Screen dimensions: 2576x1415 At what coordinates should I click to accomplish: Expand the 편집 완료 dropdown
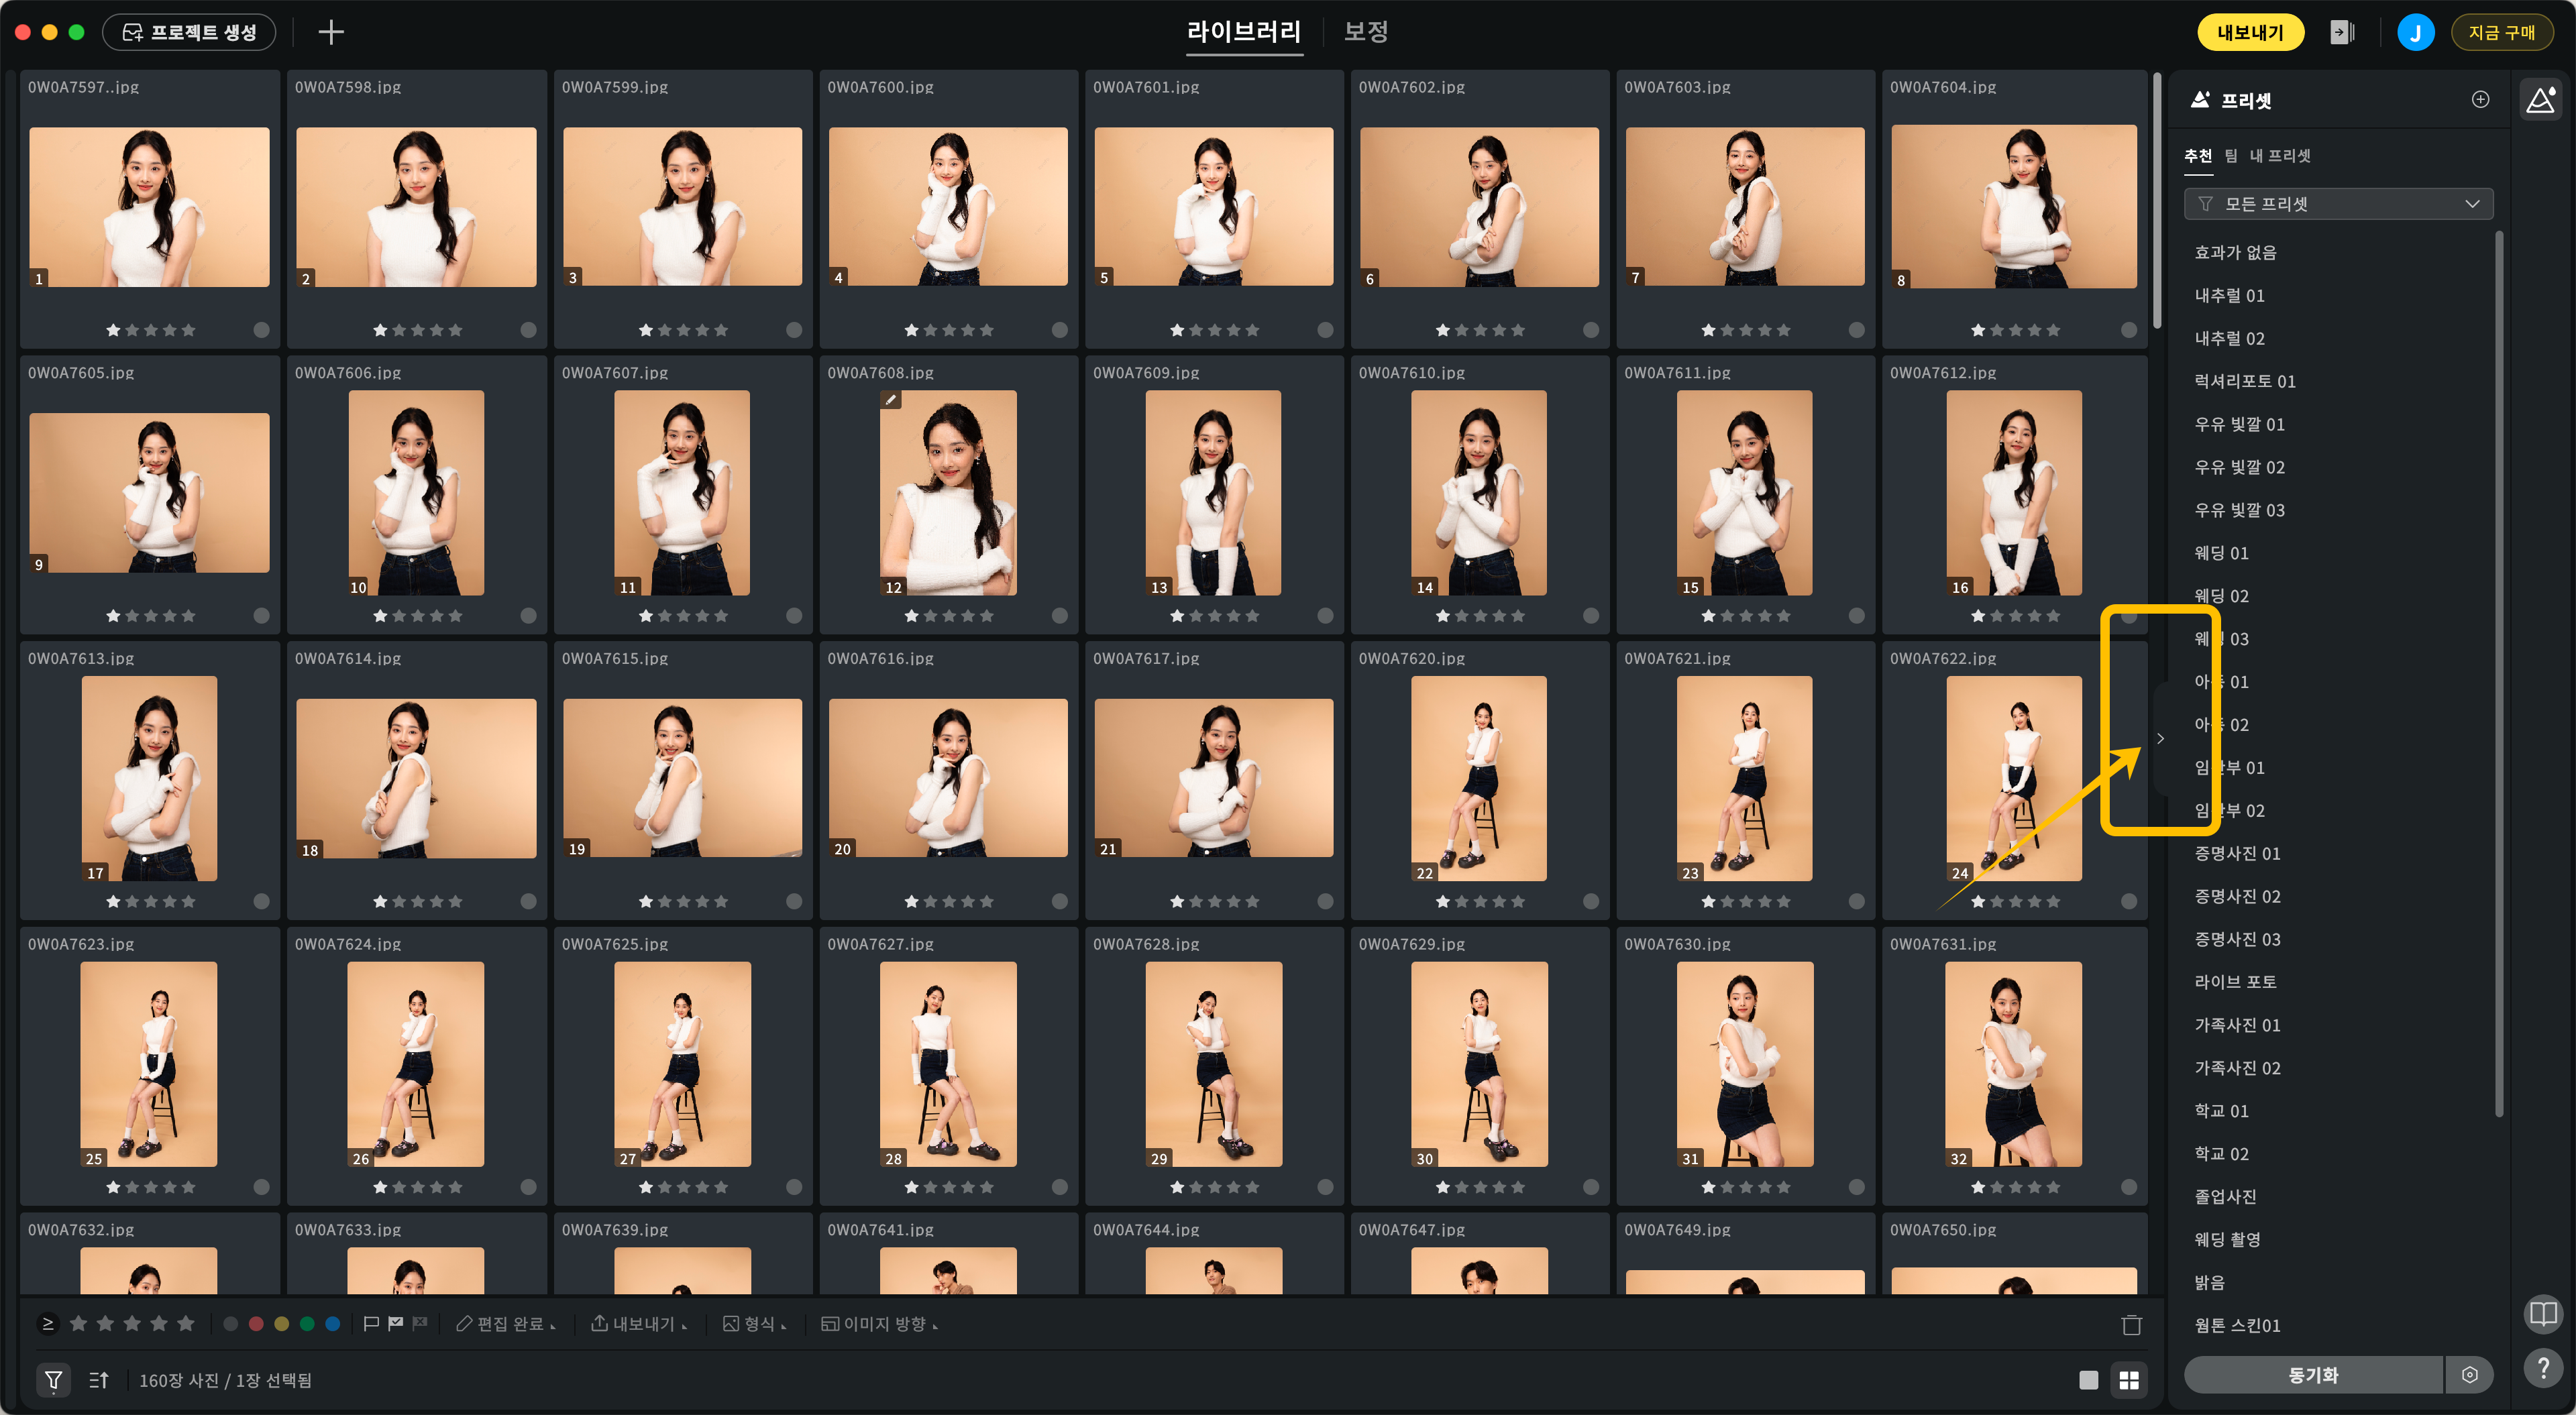506,1324
